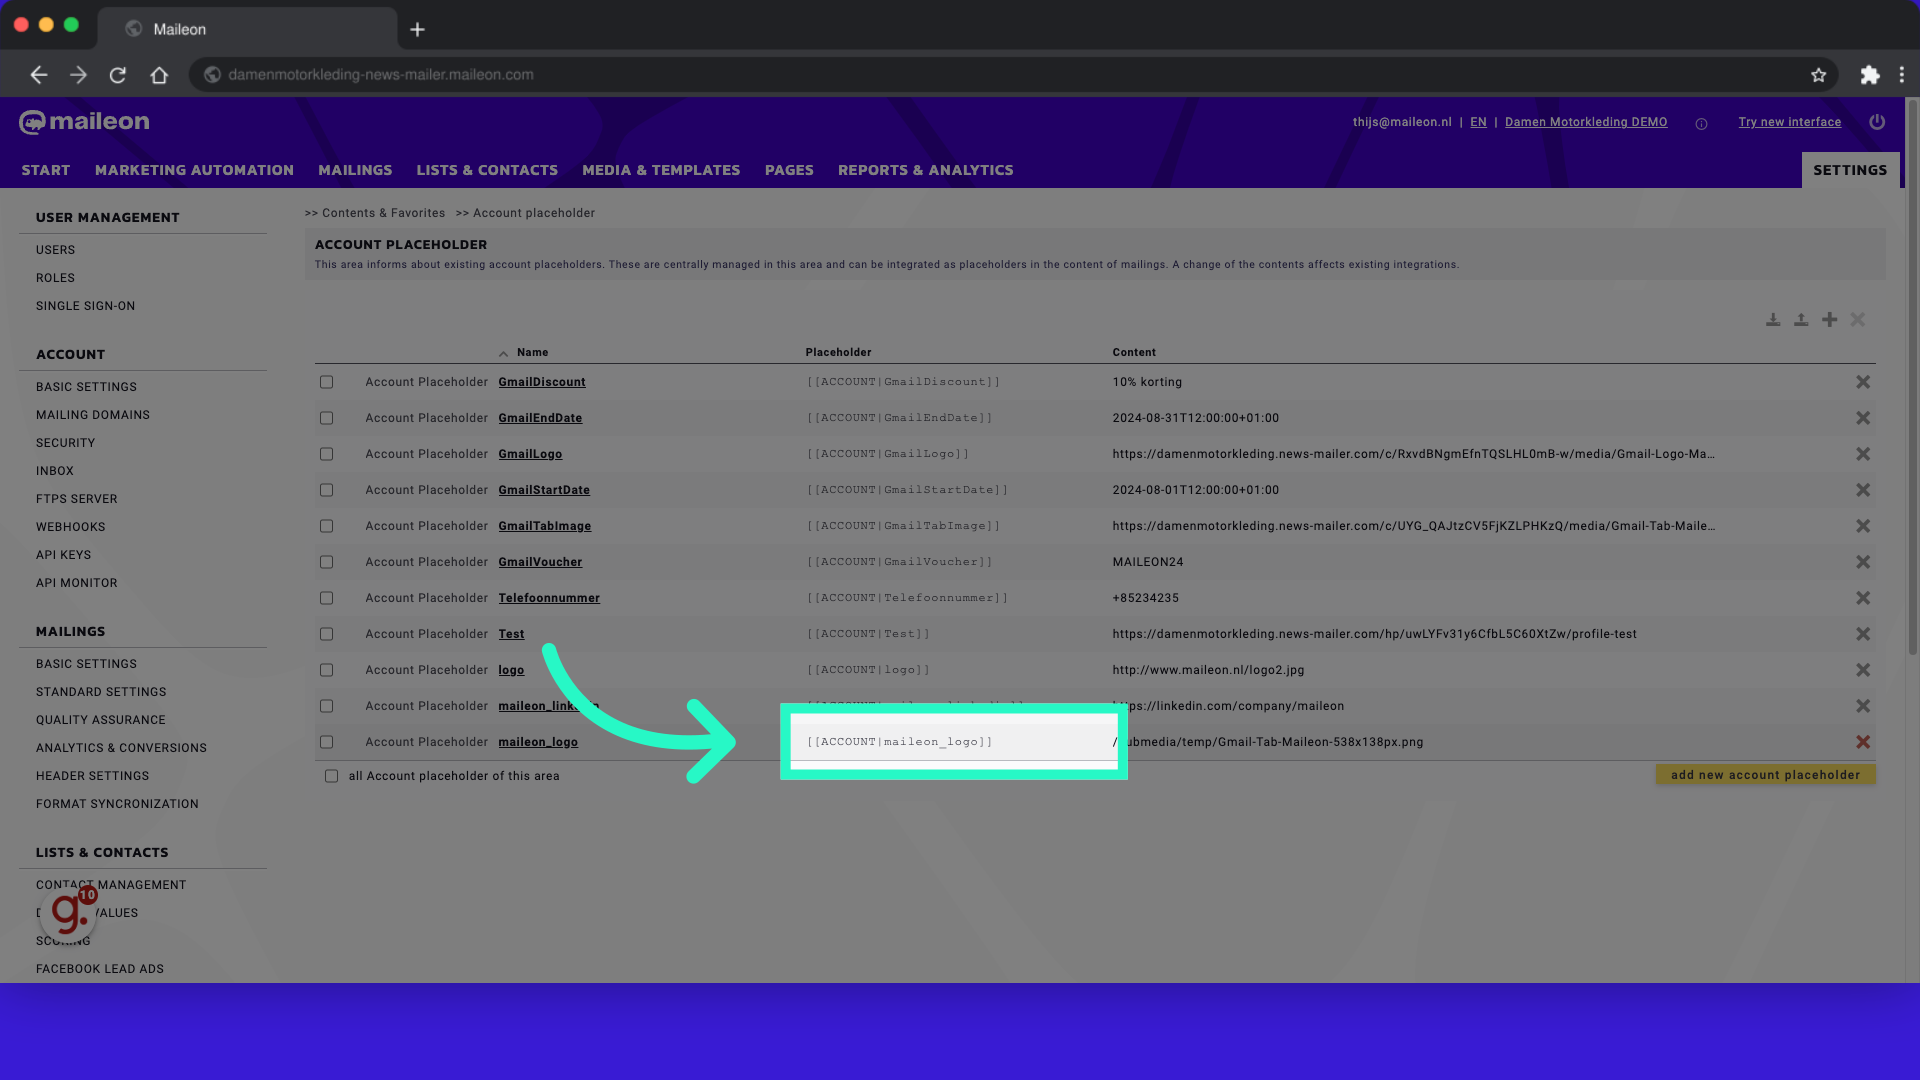Screen dimensions: 1920x1080
Task: Open MAILING DOMAINS in sidebar
Action: coord(93,415)
